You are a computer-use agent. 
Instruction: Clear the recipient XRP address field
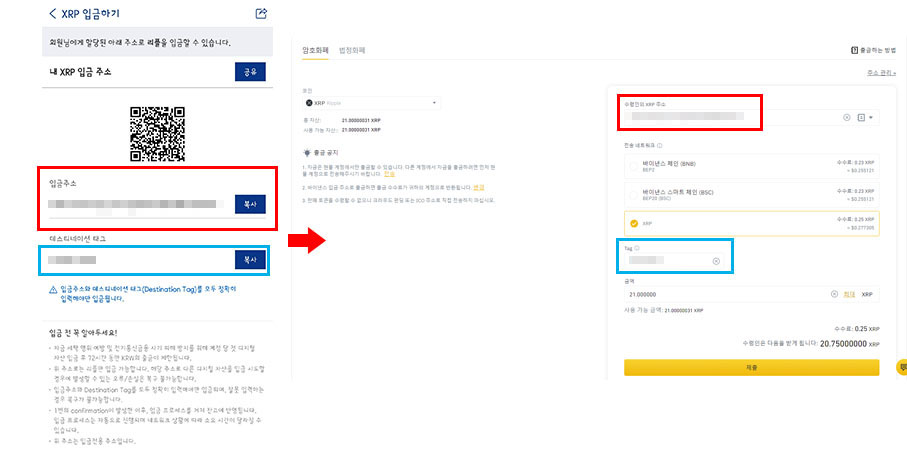pos(847,117)
